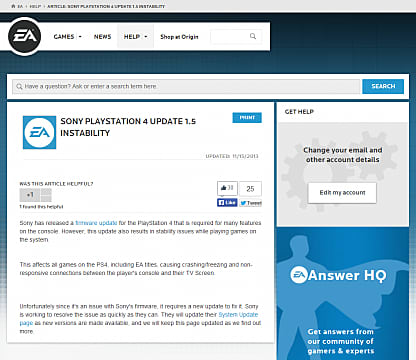
Task: Open the firmware update link
Action: click(x=96, y=223)
